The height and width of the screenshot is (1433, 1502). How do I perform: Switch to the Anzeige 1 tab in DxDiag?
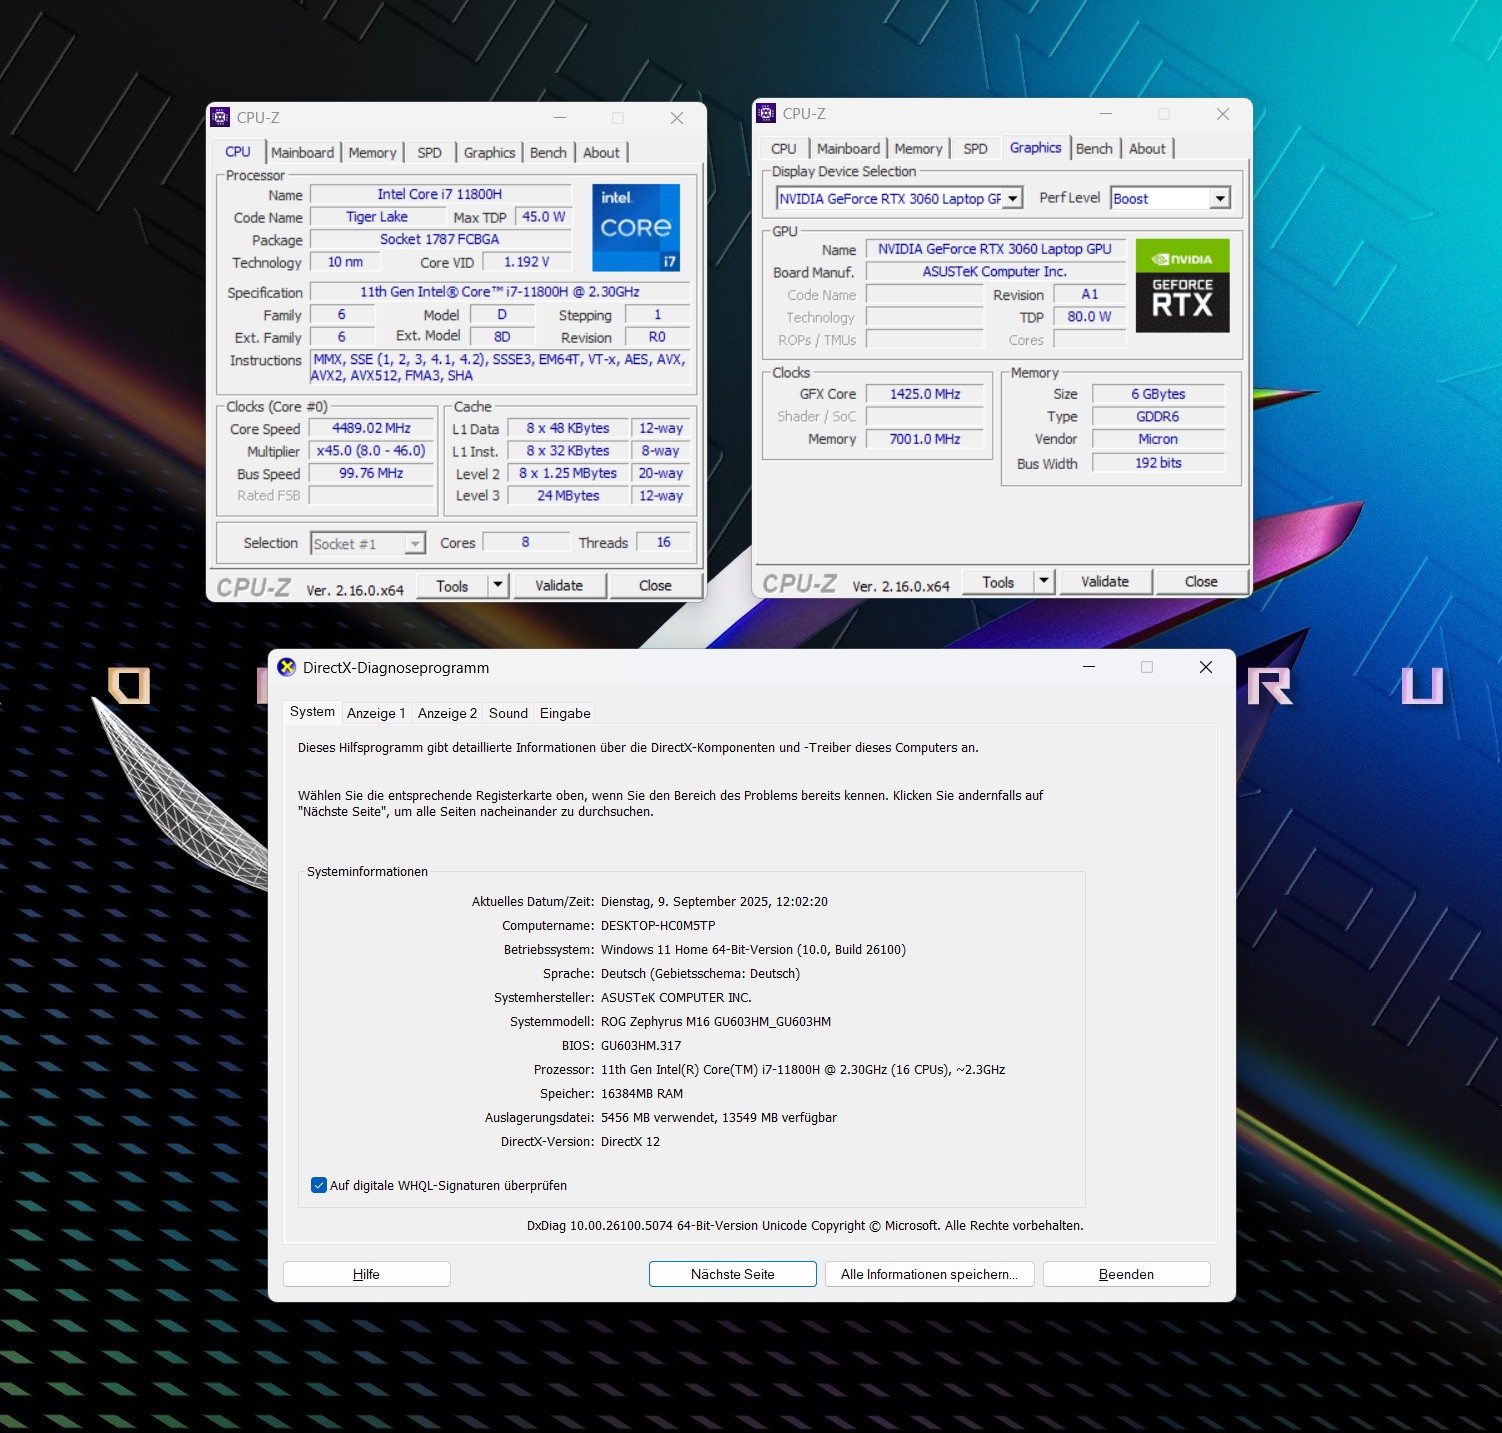[376, 713]
